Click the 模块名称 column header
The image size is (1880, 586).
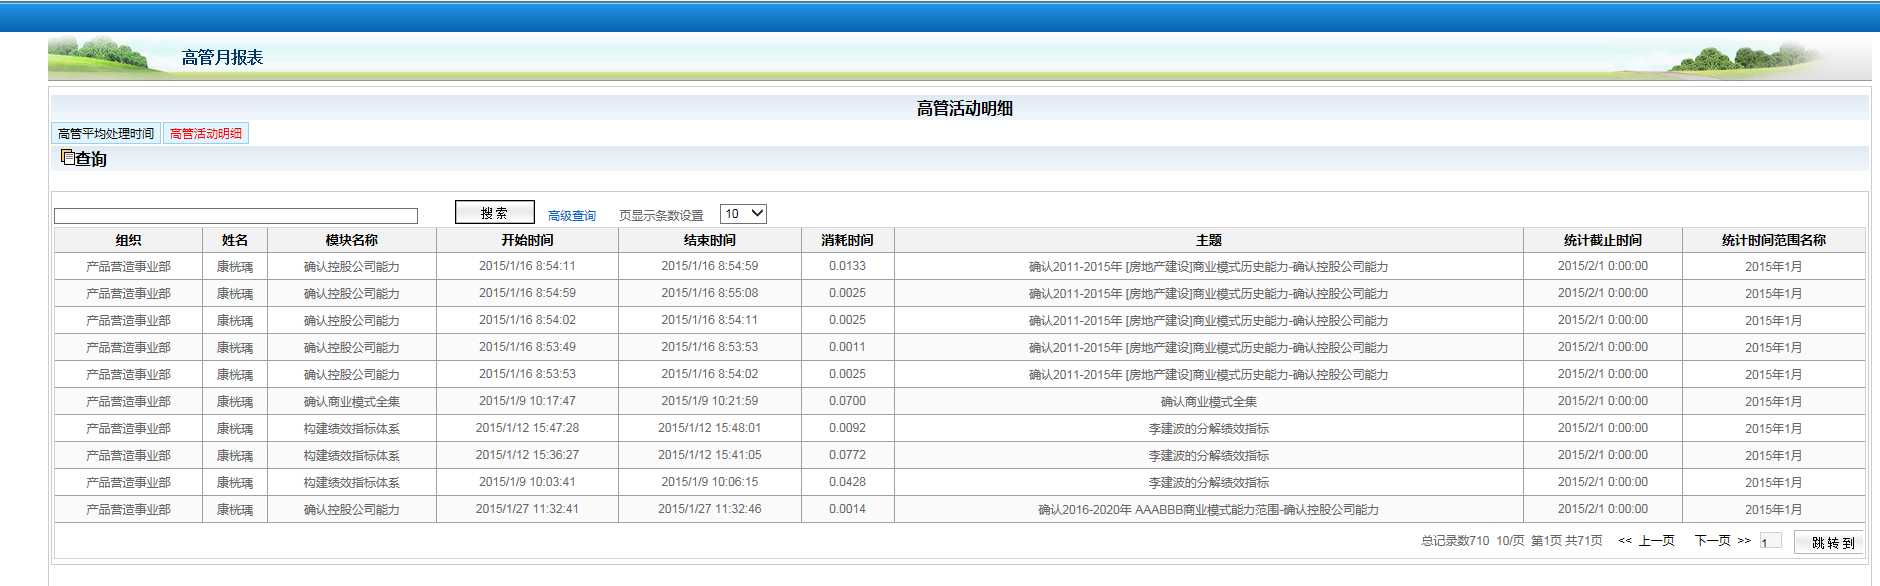coord(352,240)
